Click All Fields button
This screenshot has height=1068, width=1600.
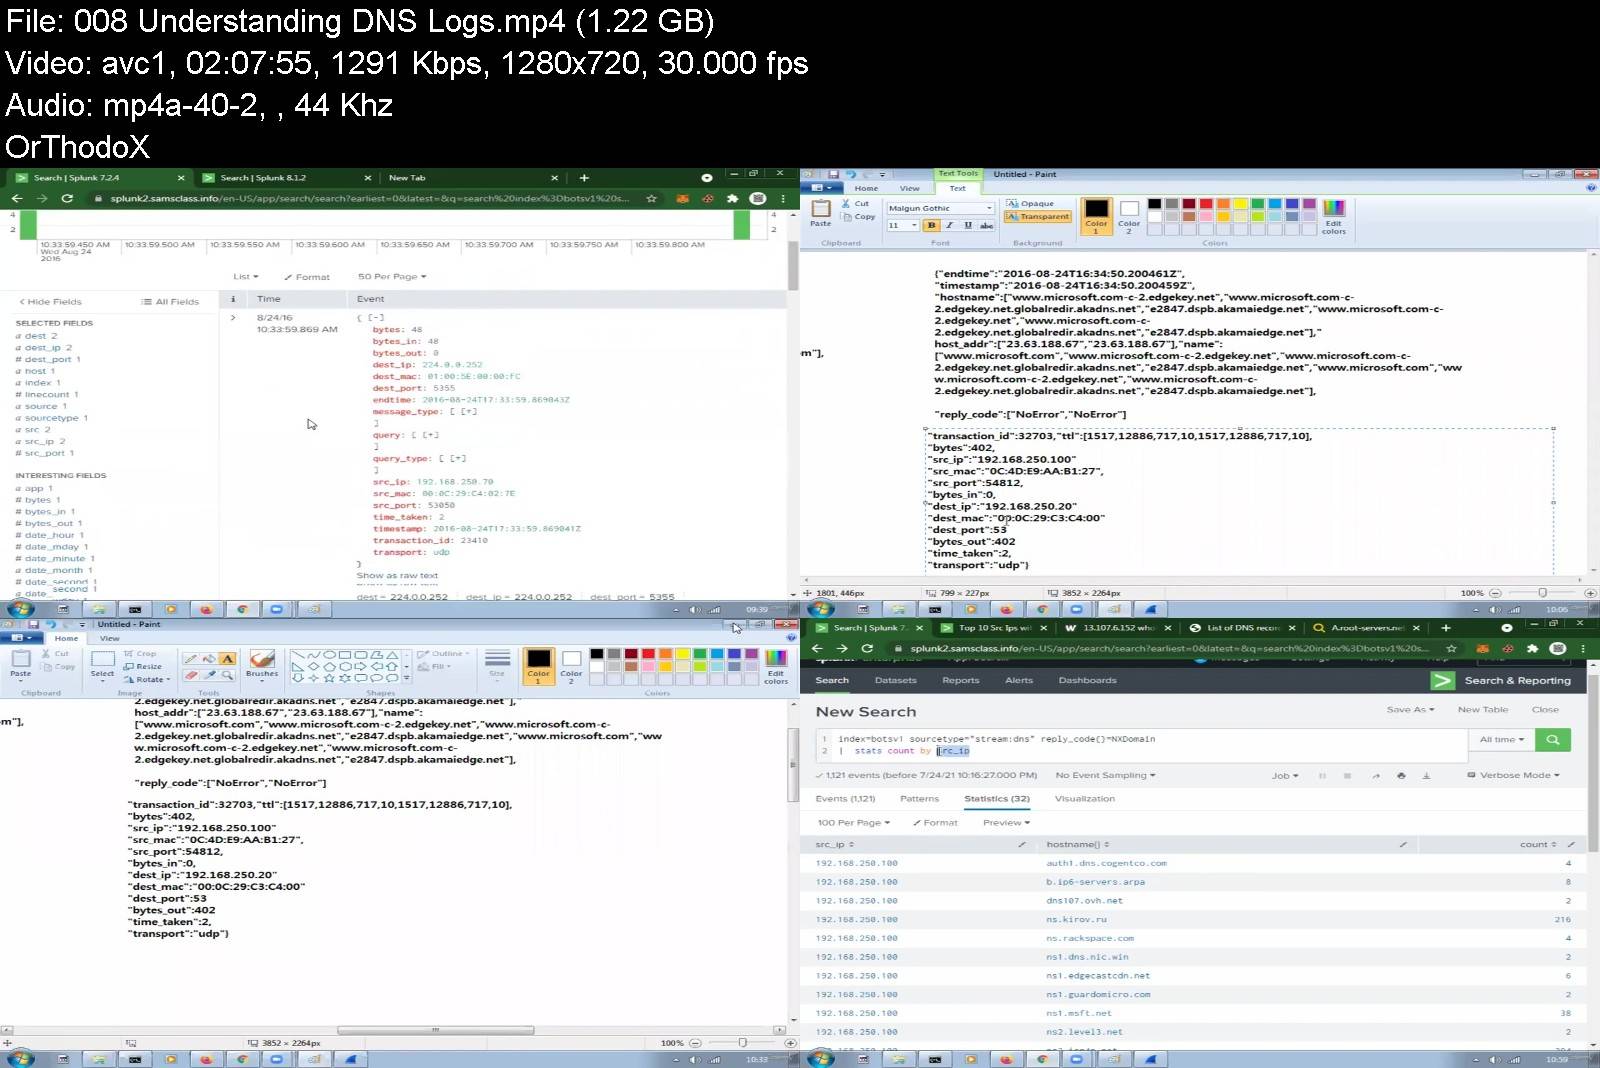[171, 301]
